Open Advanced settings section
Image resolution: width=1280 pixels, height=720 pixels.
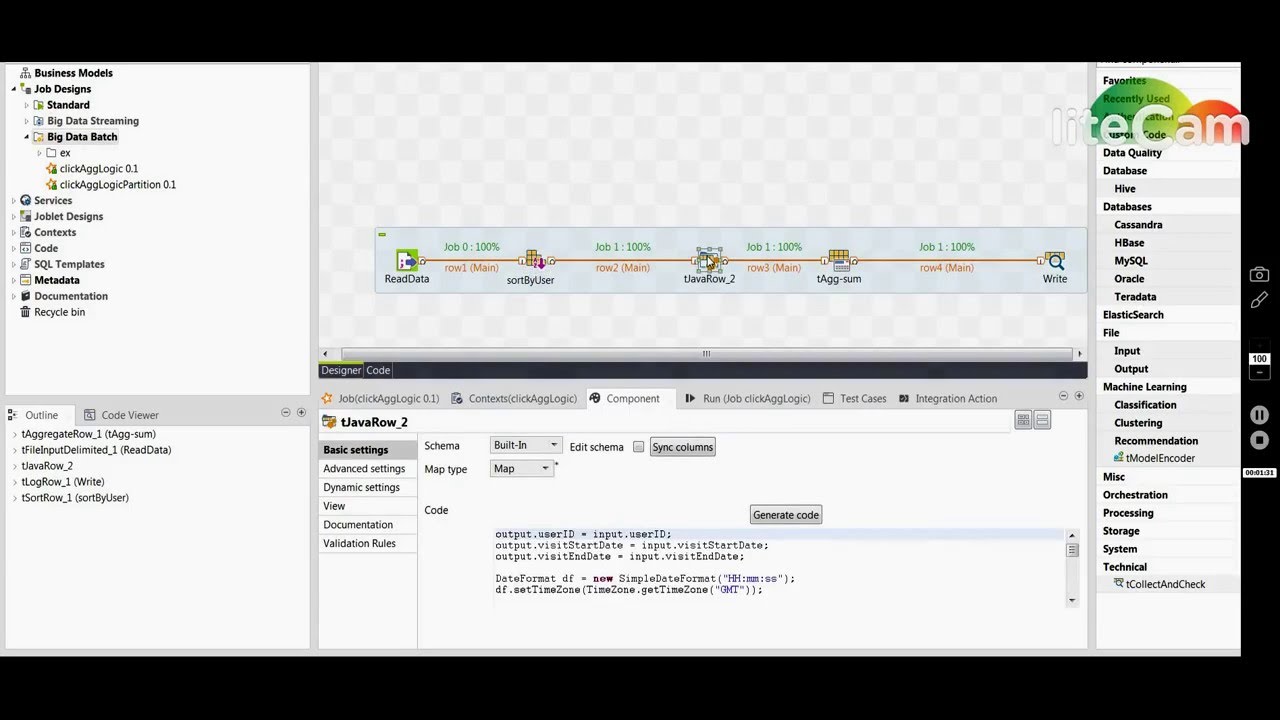click(364, 469)
